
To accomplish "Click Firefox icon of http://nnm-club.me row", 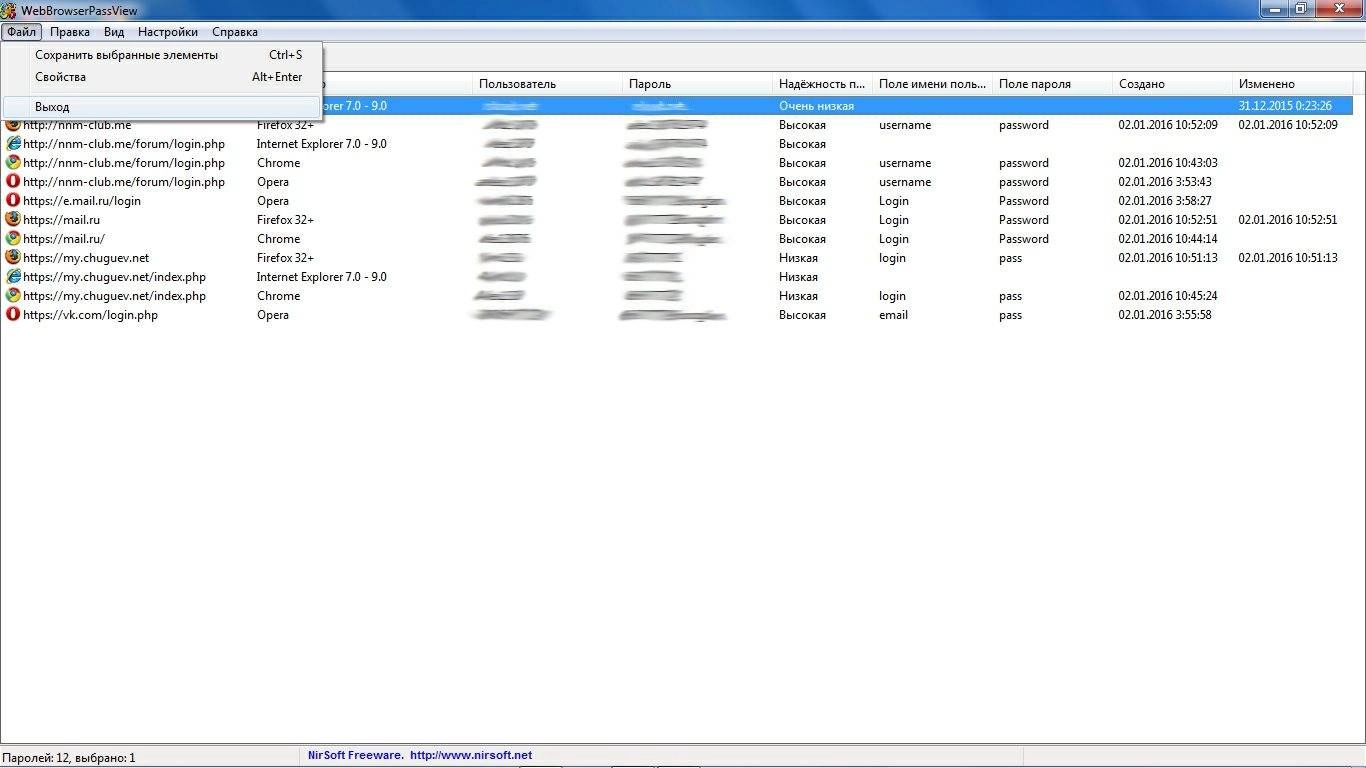I will [x=13, y=125].
